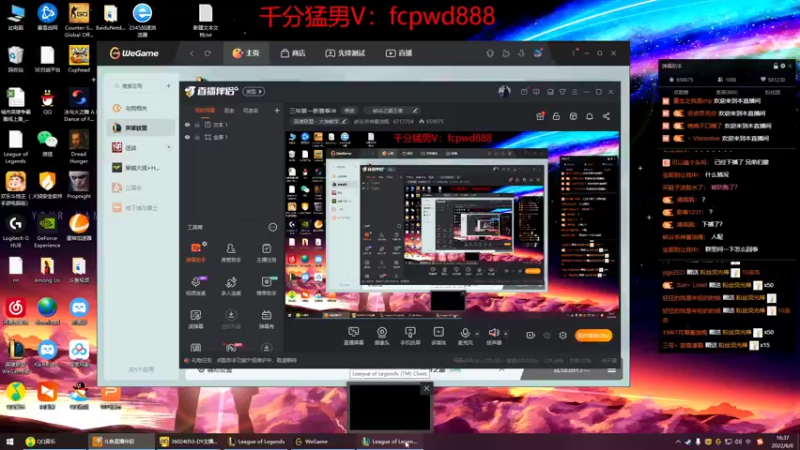The height and width of the screenshot is (450, 800).
Task: Toggle the preview eye icon near settings gear
Action: [x=547, y=335]
